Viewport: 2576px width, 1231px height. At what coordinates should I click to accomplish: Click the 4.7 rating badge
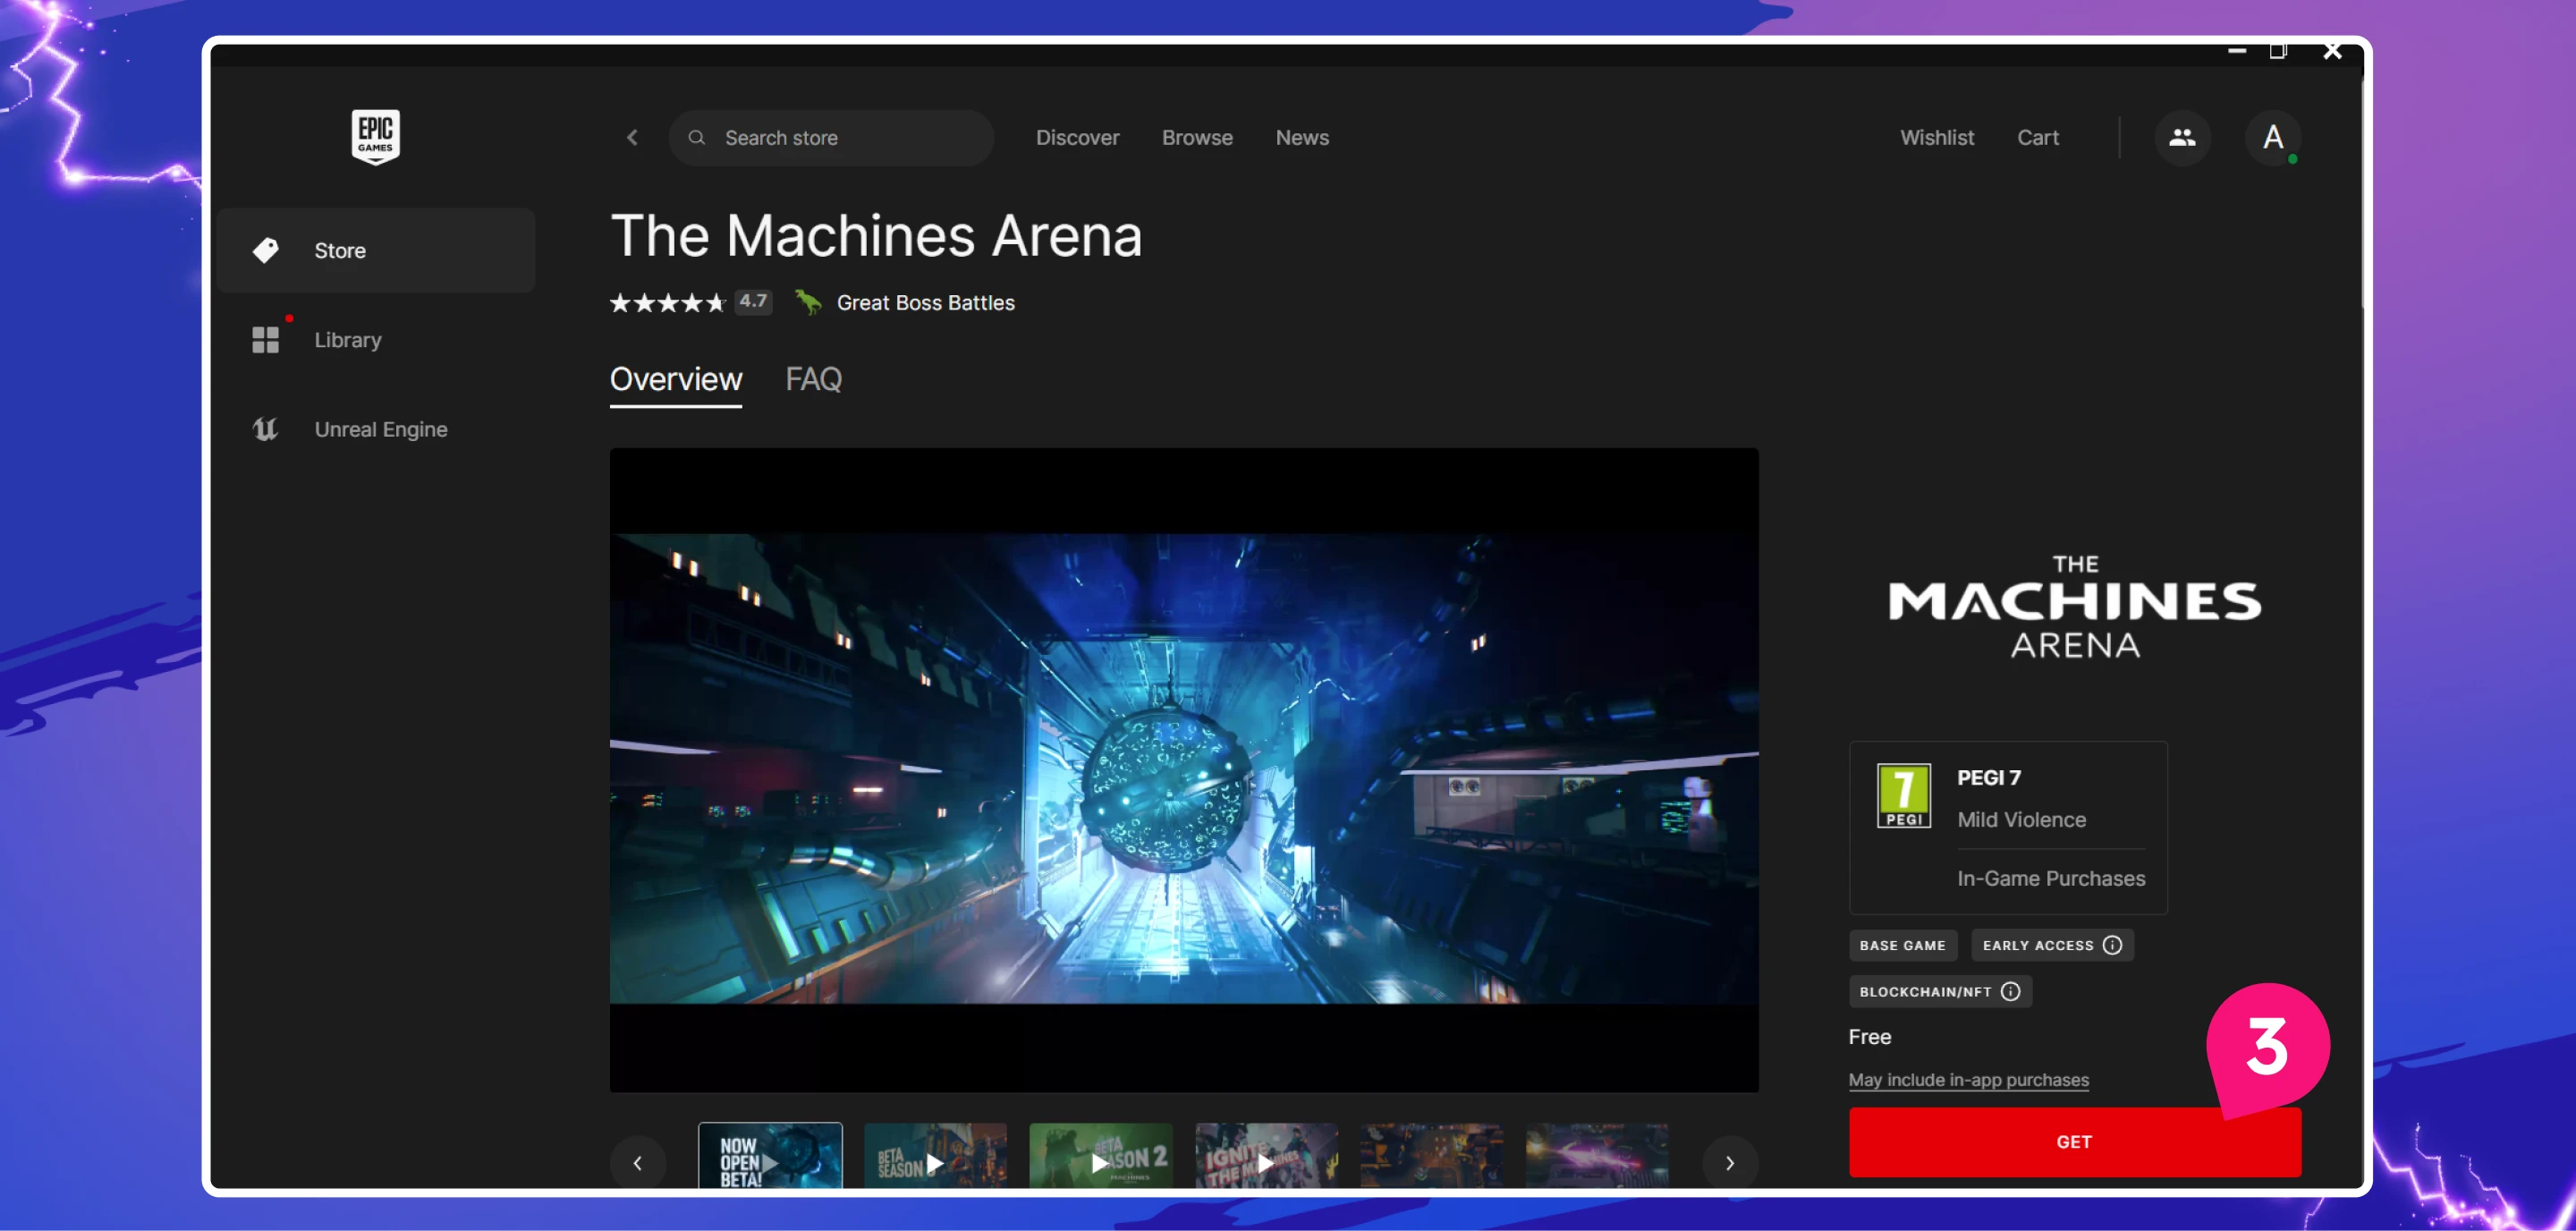[x=753, y=301]
